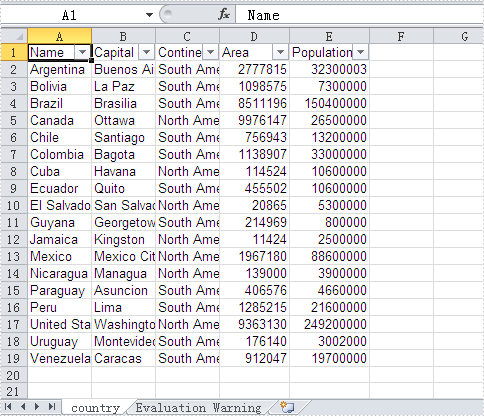Select the Caracas capital cell
The image size is (484, 416).
123,358
